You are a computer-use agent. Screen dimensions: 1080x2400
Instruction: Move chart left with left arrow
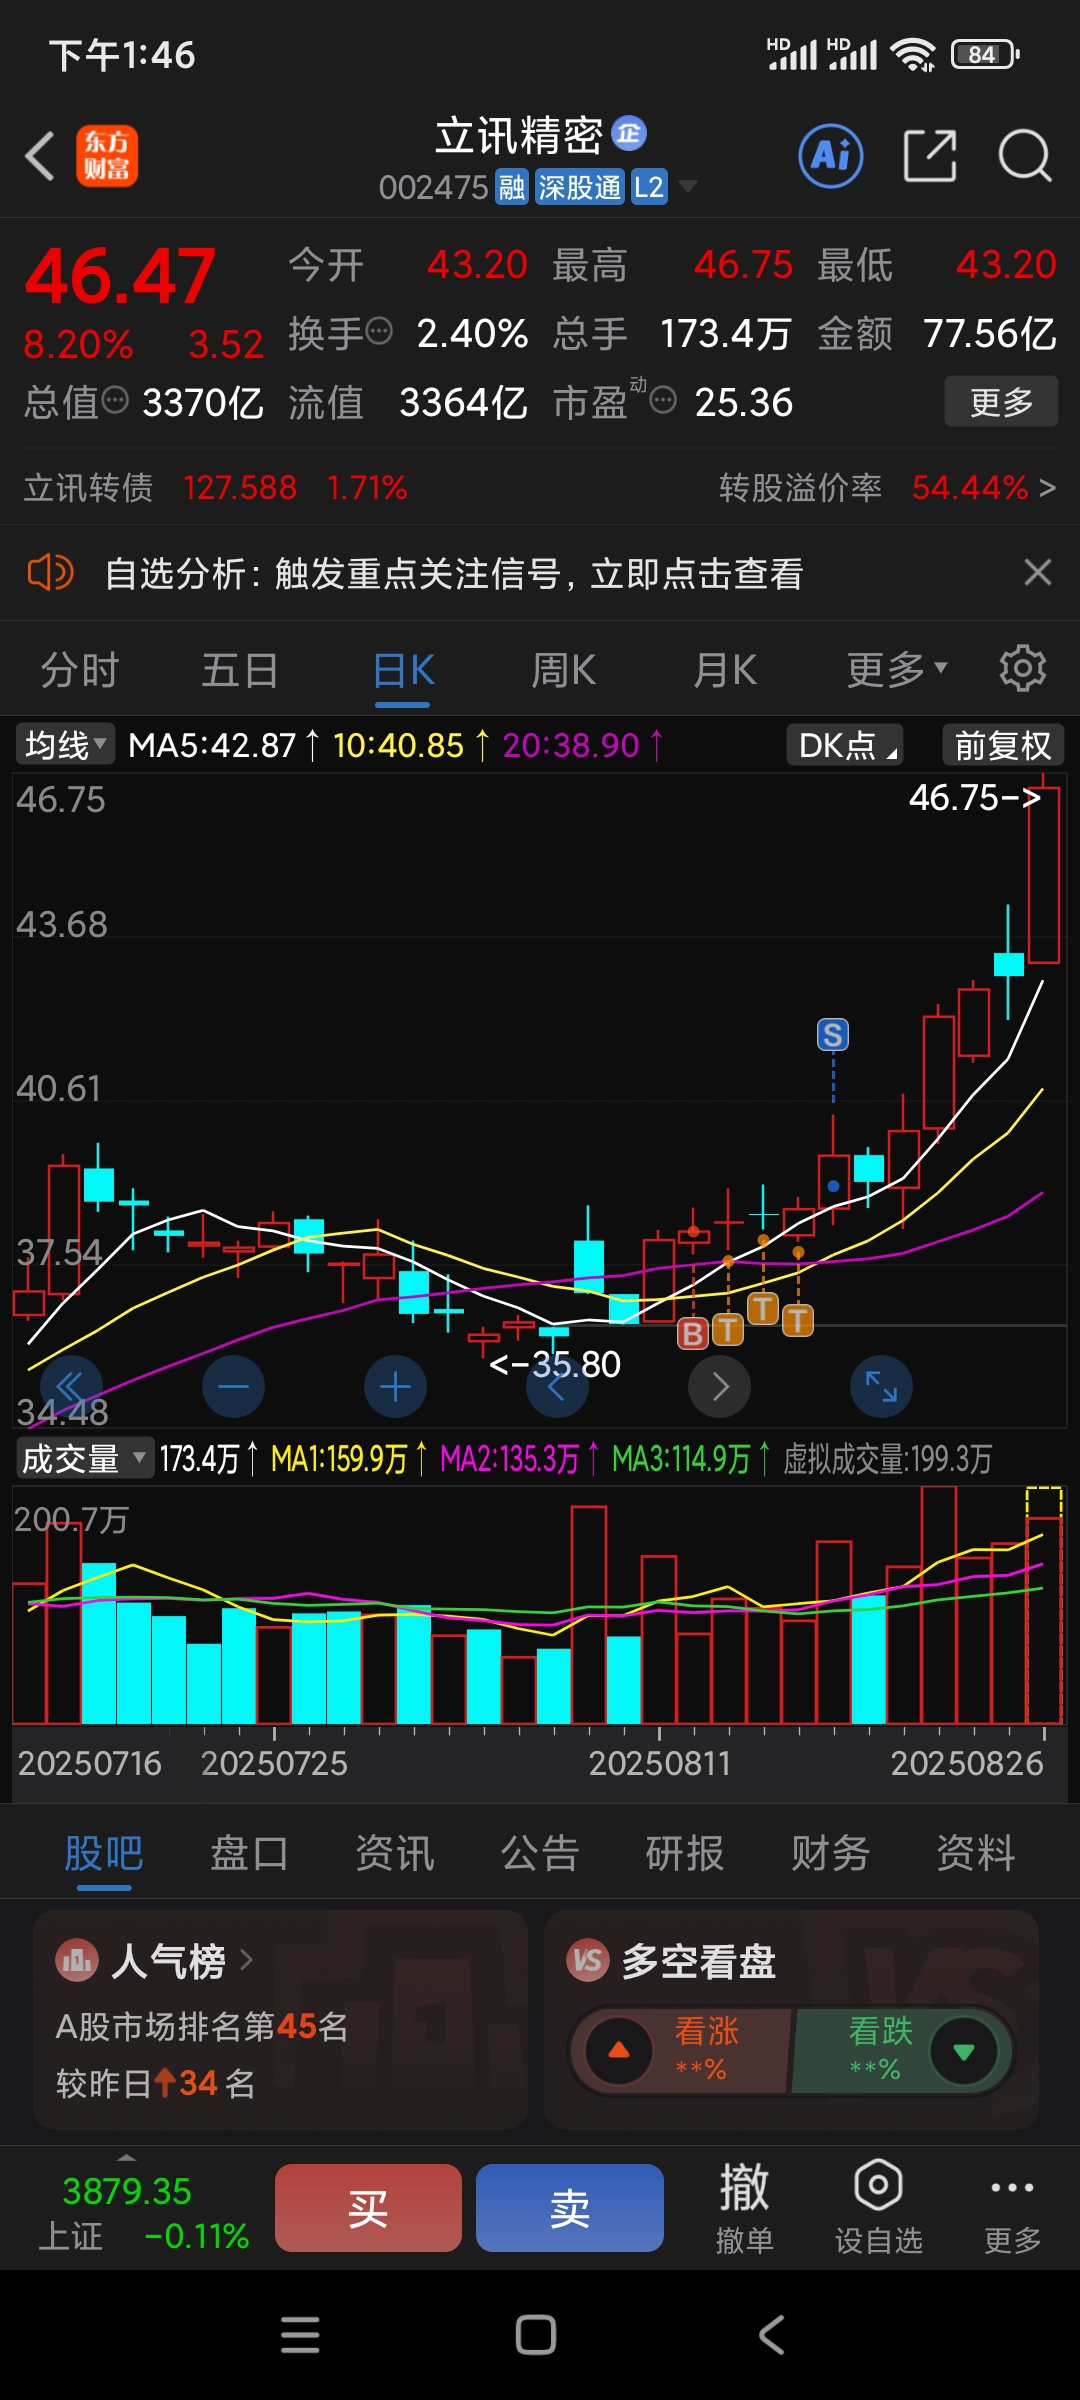coord(557,1386)
